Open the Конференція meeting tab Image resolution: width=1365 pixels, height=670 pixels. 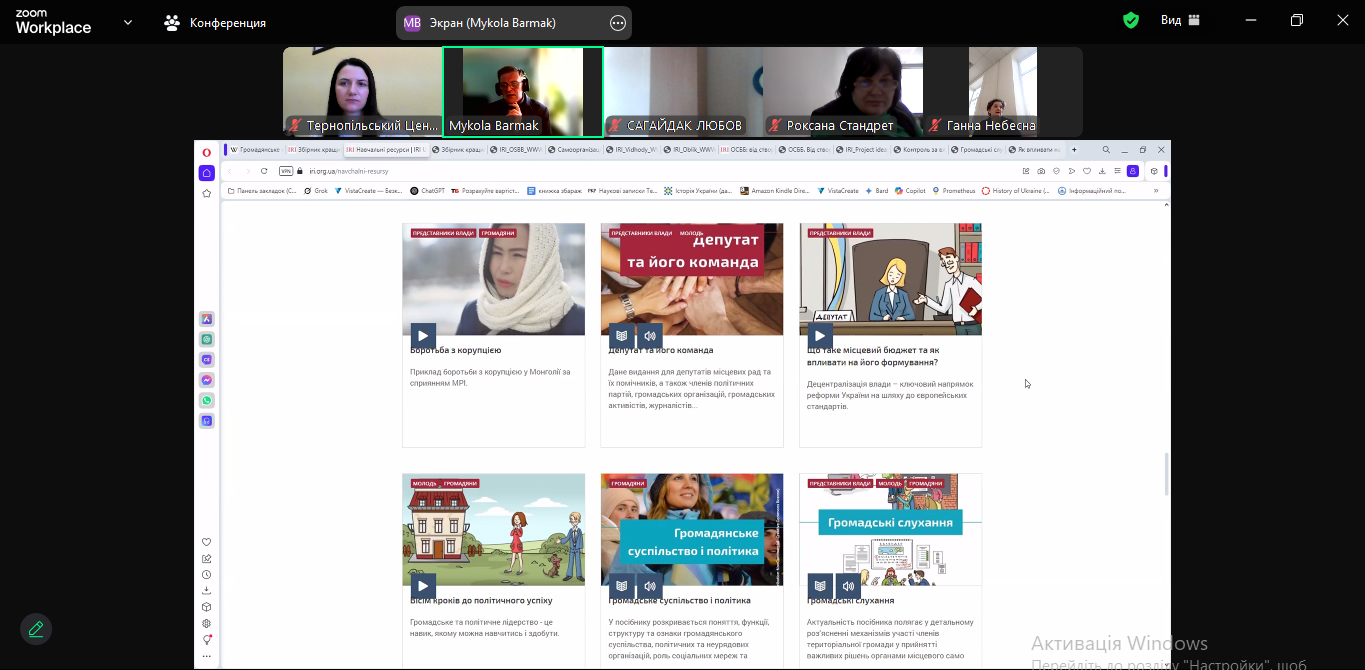[x=215, y=22]
